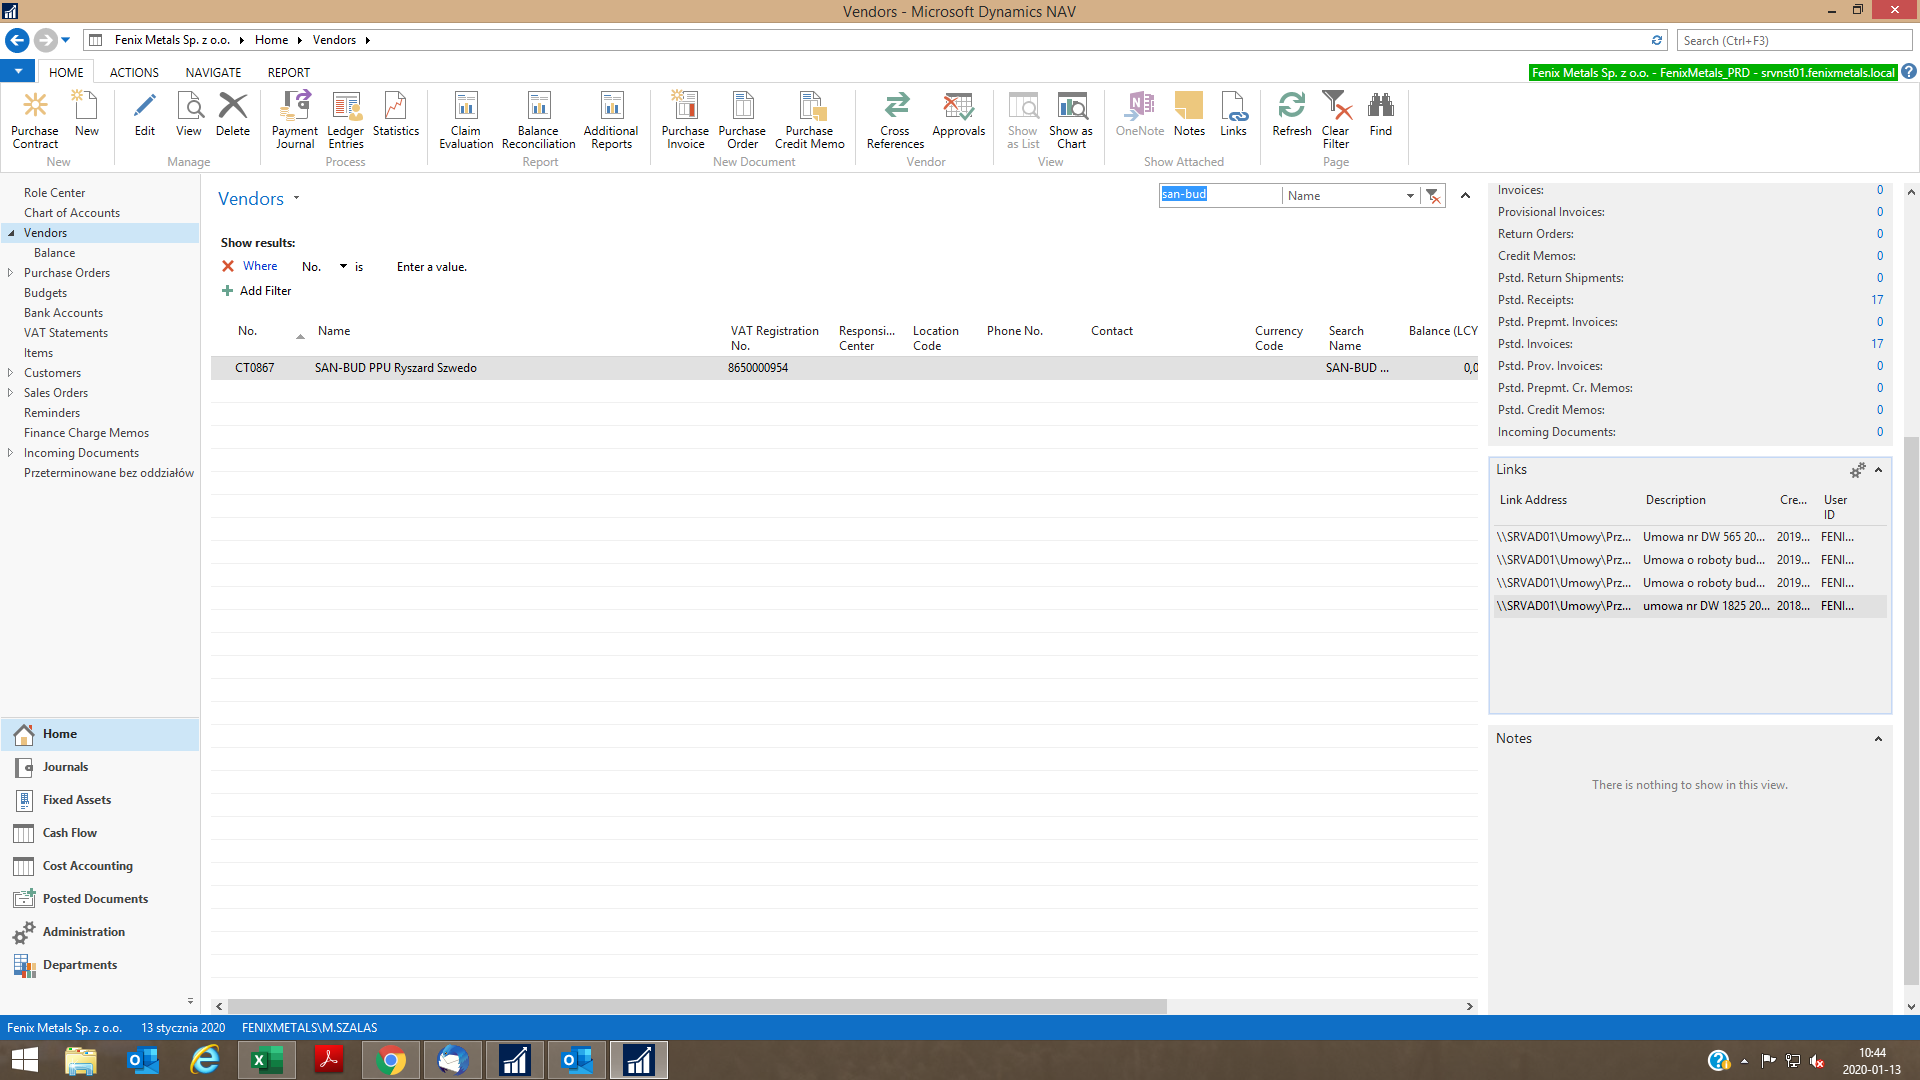Remove the Where No. filter
Viewport: 1920px width, 1080px height.
tap(228, 266)
